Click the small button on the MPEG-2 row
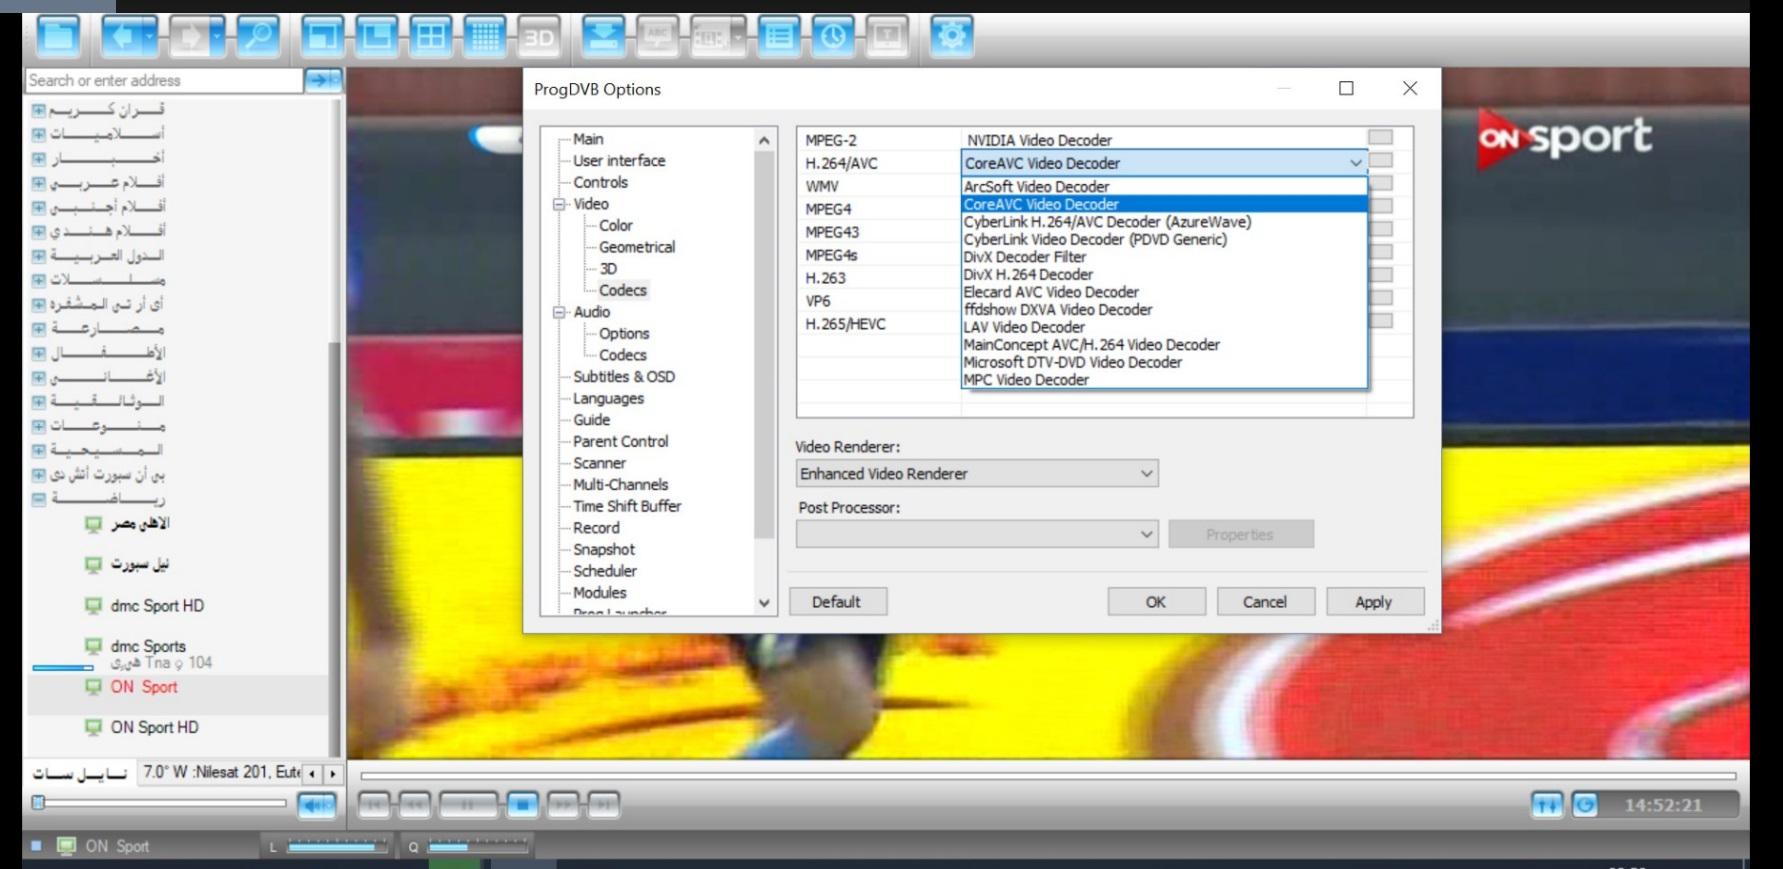This screenshot has width=1783, height=869. click(x=1381, y=138)
